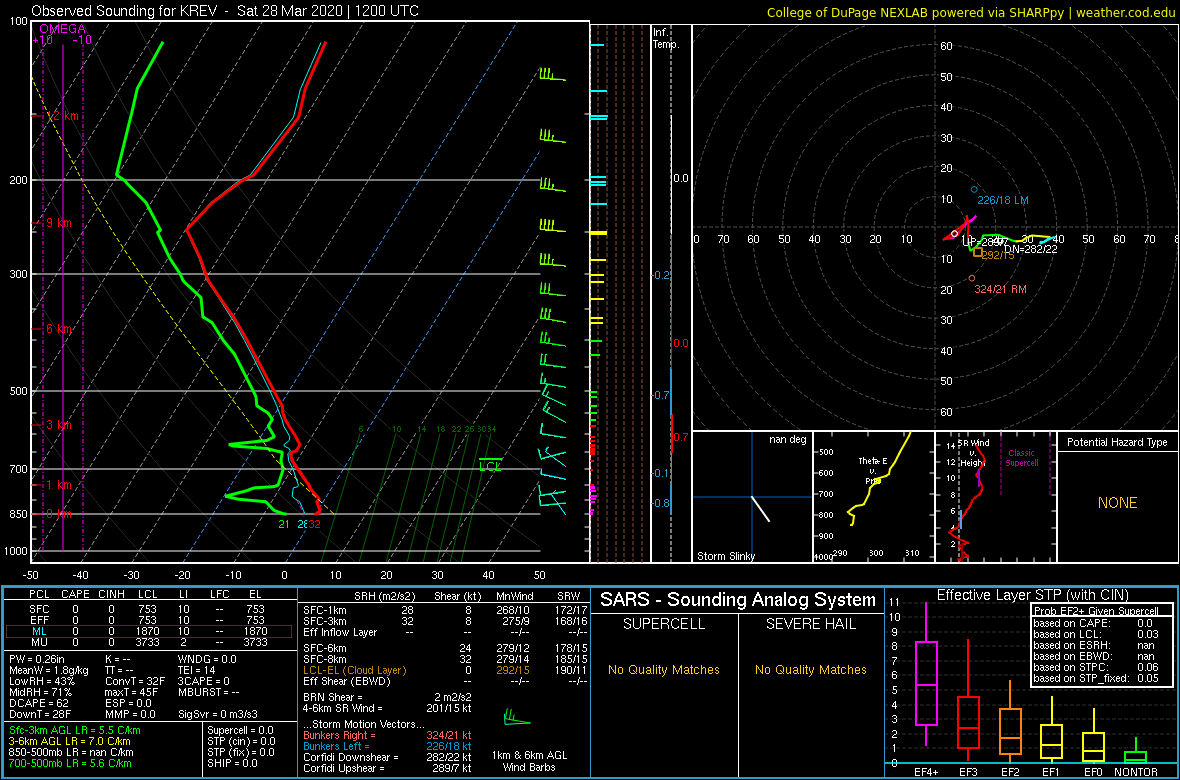This screenshot has height=780, width=1180.
Task: Click the 'SARS - Sounding Analog System' heading
Action: pyautogui.click(x=738, y=601)
